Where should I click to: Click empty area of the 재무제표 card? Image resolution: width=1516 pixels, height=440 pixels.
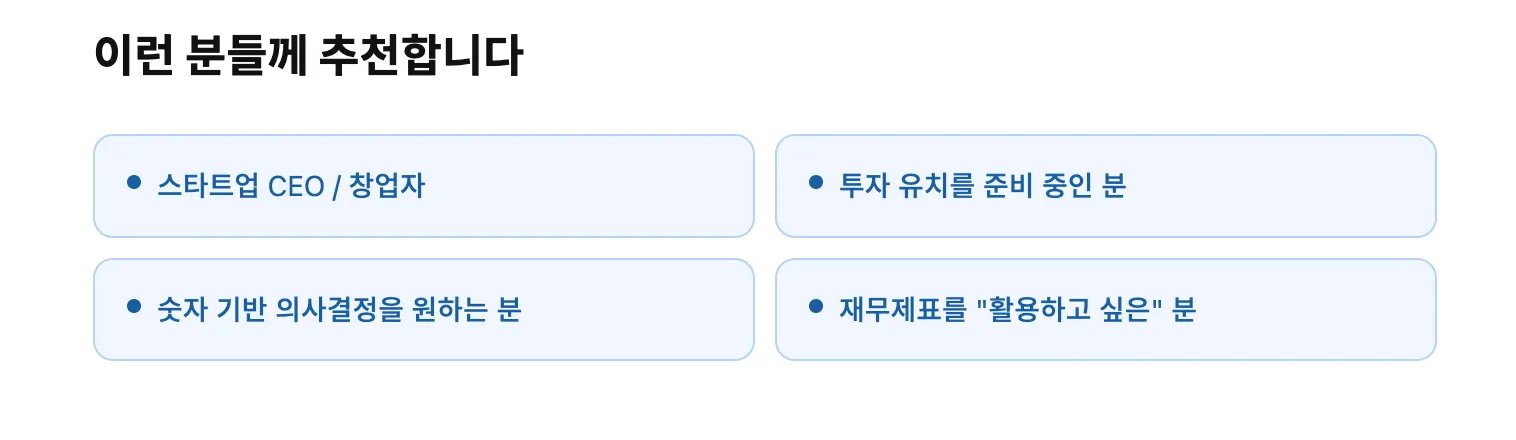(1320, 310)
